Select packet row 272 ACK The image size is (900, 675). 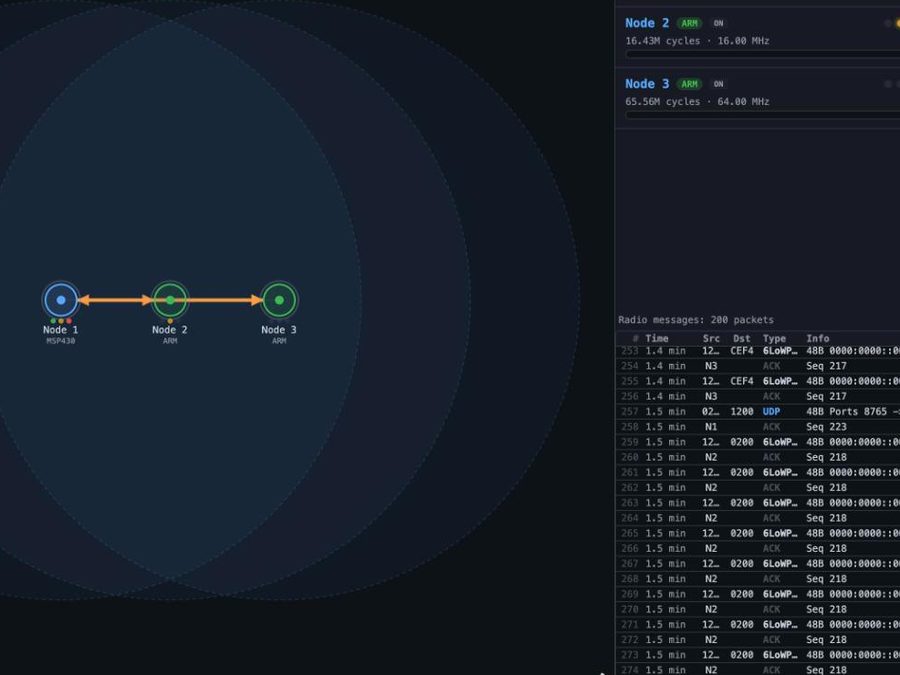coord(758,639)
